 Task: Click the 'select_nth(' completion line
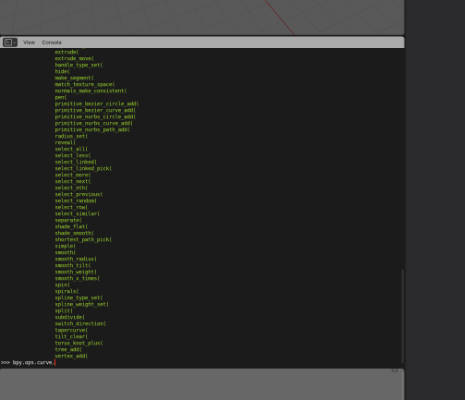pyautogui.click(x=71, y=188)
